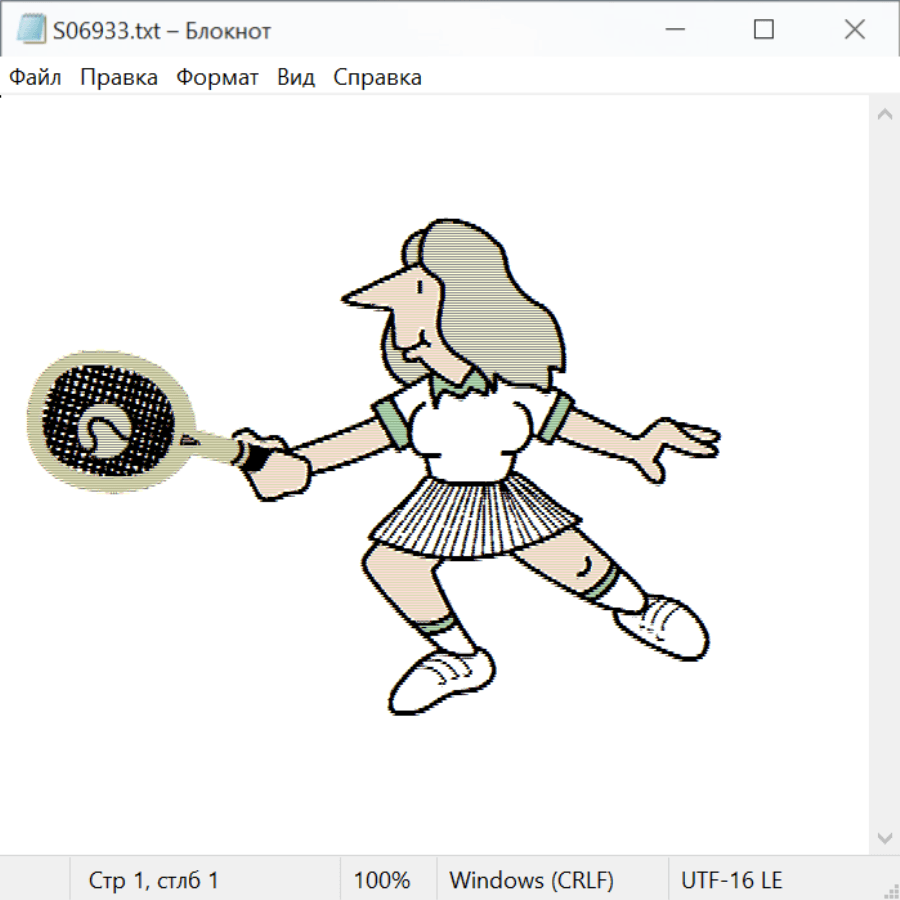Screen dimensions: 900x900
Task: Click the scroll down arrow
Action: point(884,837)
